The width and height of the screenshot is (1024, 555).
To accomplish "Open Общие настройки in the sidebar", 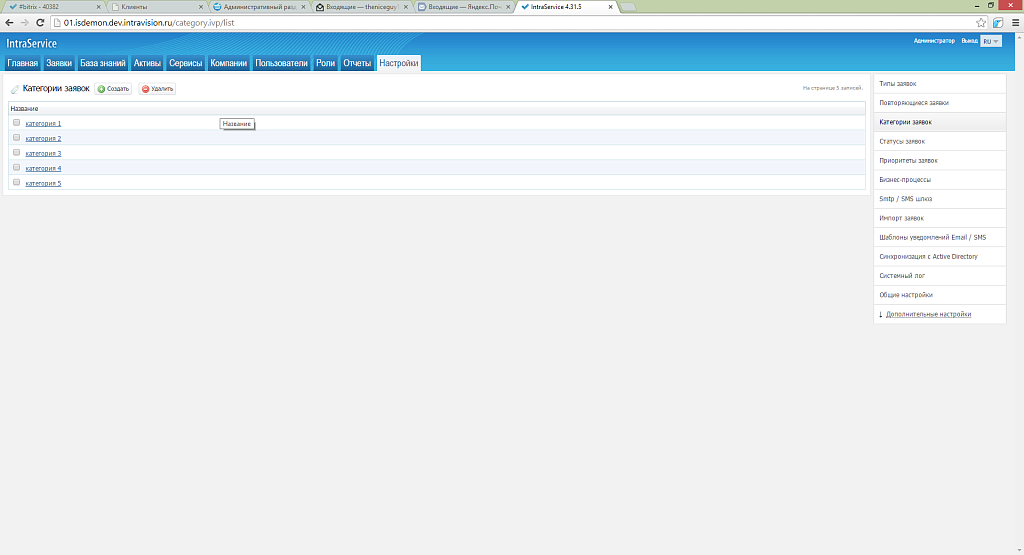I will 940,295.
